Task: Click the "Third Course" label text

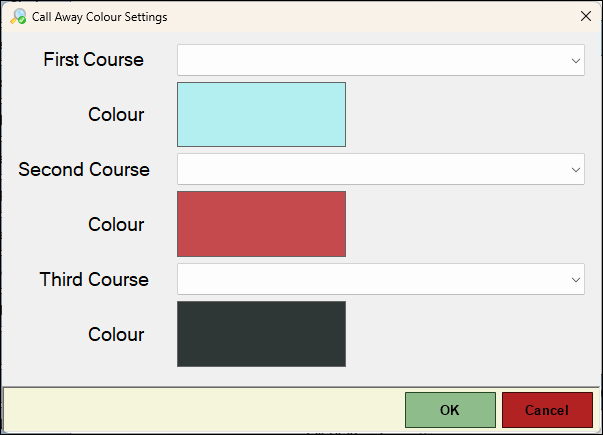Action: tap(94, 279)
